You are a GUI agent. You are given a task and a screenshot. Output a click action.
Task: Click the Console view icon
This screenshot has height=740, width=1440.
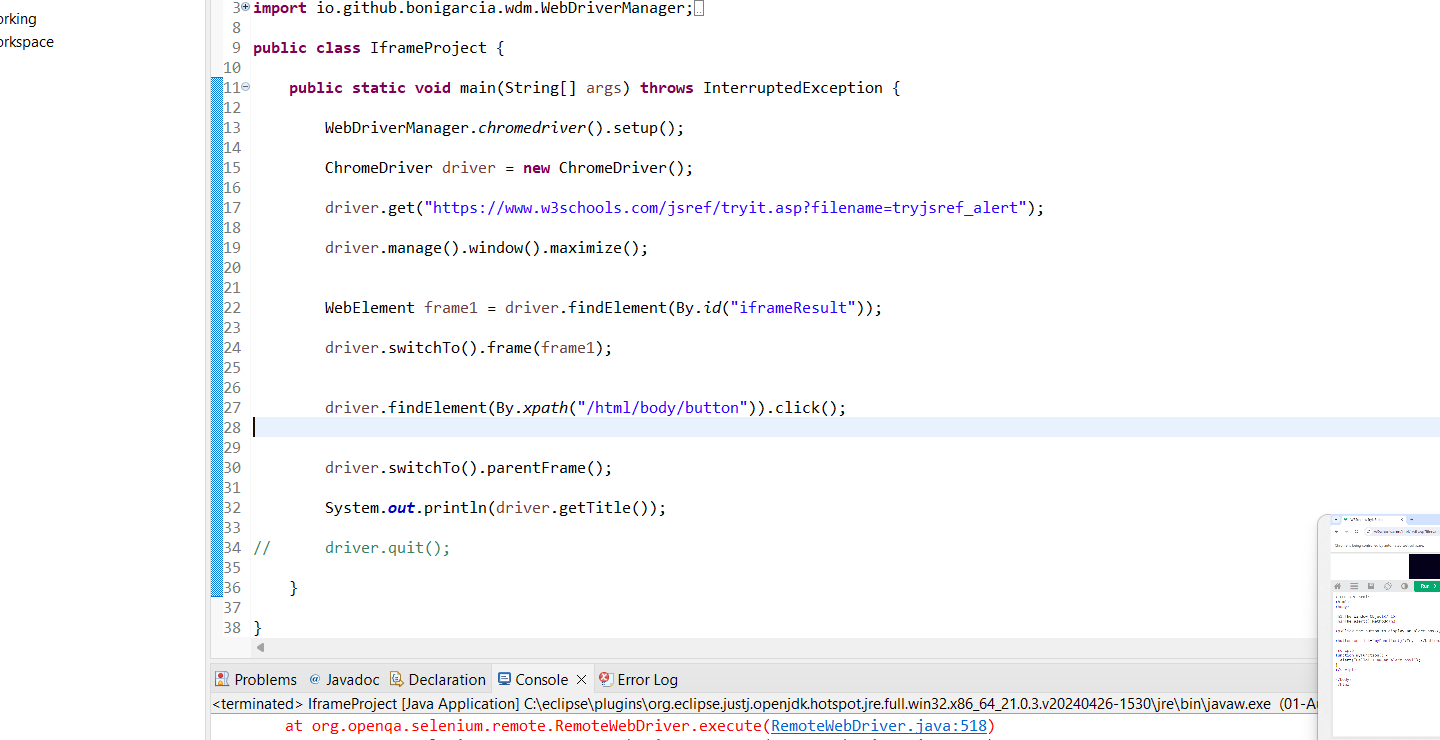[x=505, y=679]
